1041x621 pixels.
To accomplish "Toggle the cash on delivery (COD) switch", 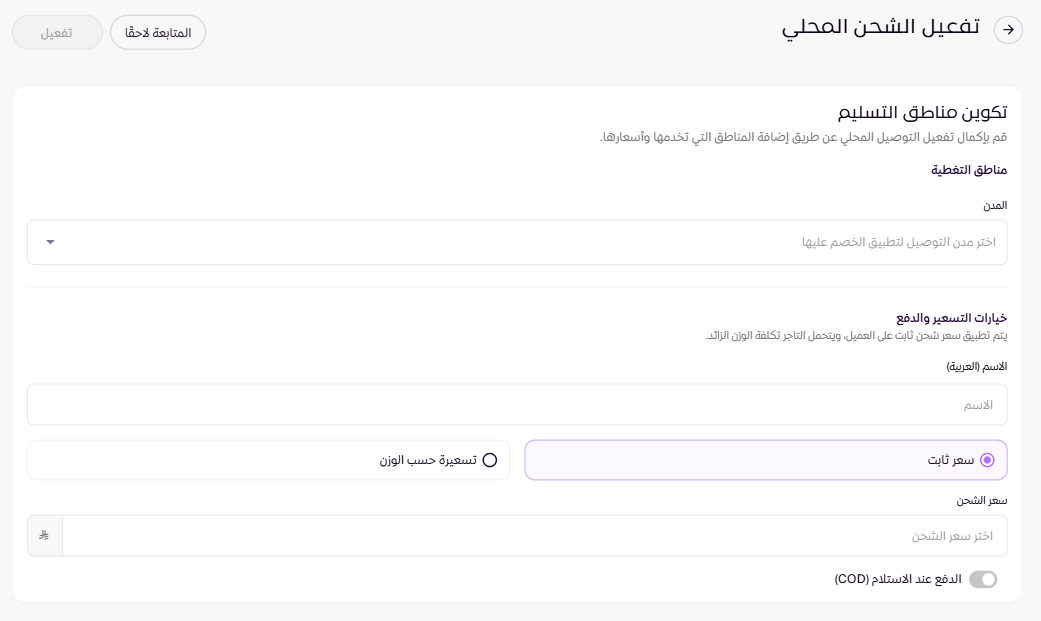I will tap(983, 579).
